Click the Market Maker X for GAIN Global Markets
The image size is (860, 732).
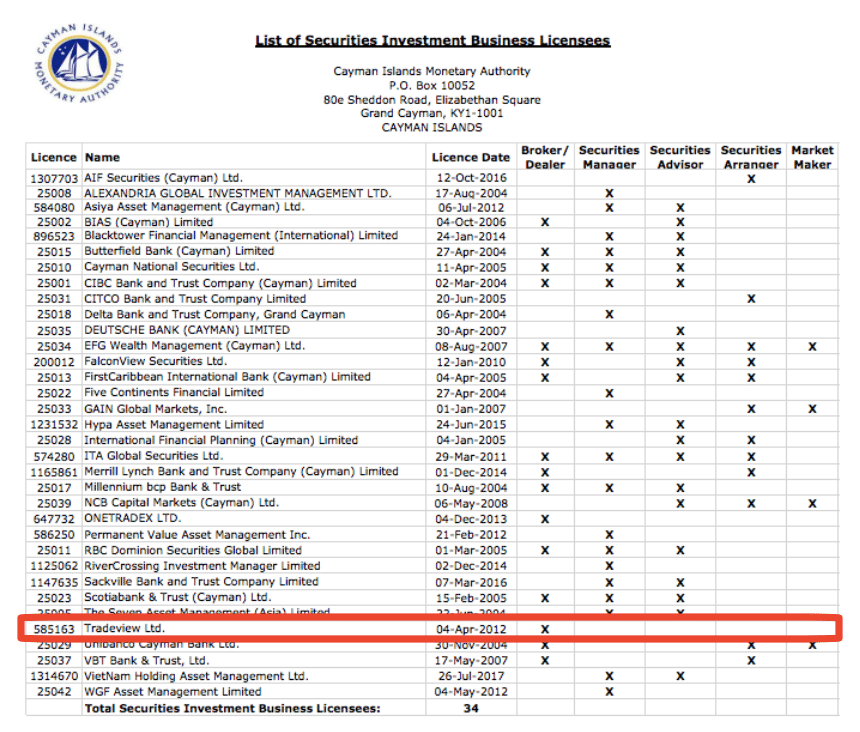tap(812, 409)
